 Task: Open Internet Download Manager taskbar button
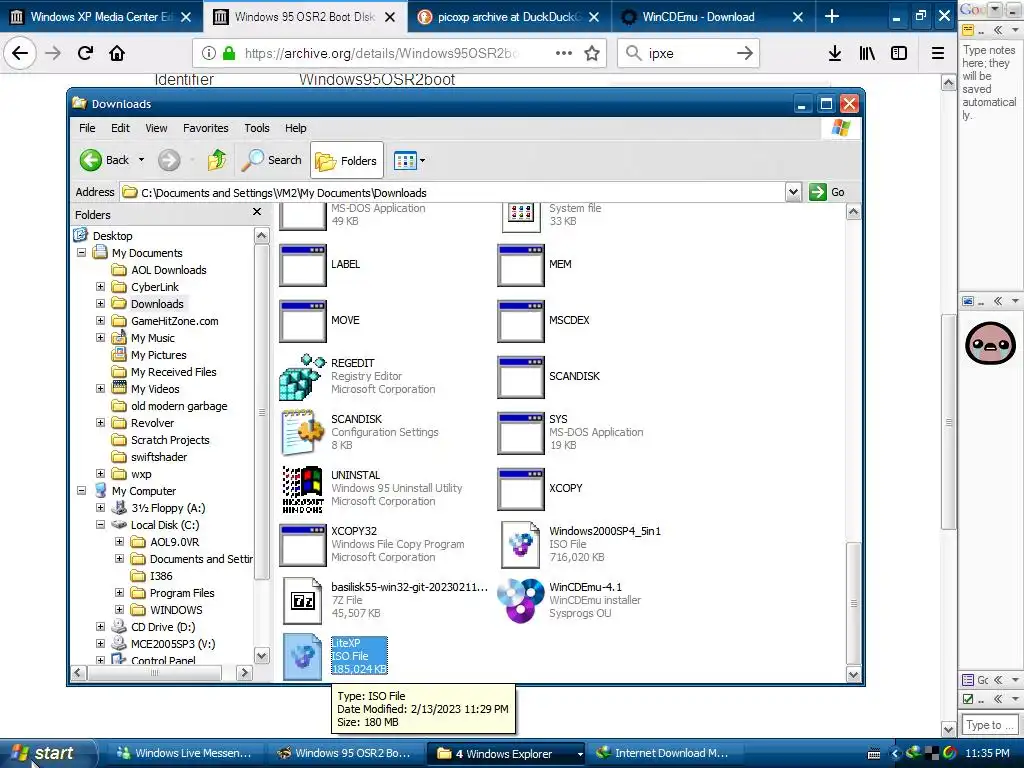663,753
